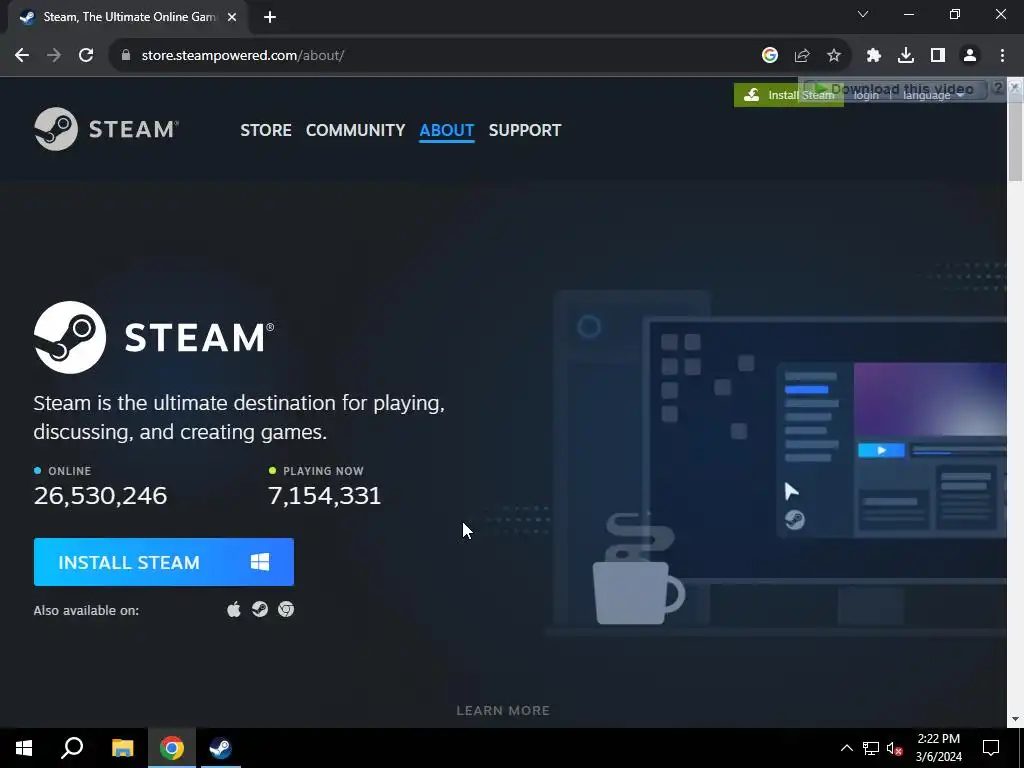
Task: Open the Windows Start menu
Action: coord(24,748)
